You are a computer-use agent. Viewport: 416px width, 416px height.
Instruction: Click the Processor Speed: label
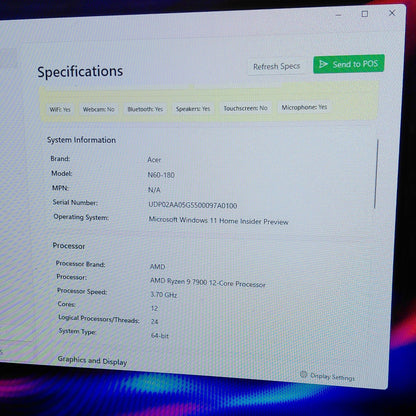coord(82,291)
